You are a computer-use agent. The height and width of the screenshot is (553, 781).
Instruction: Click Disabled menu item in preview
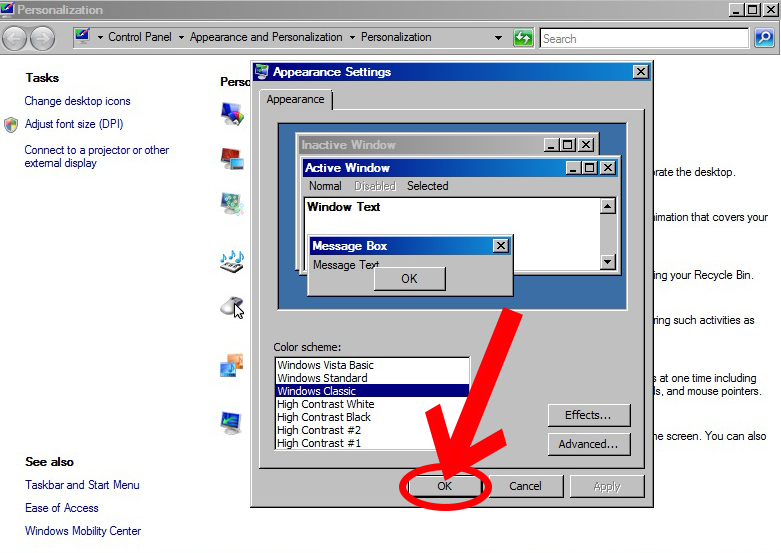[375, 186]
